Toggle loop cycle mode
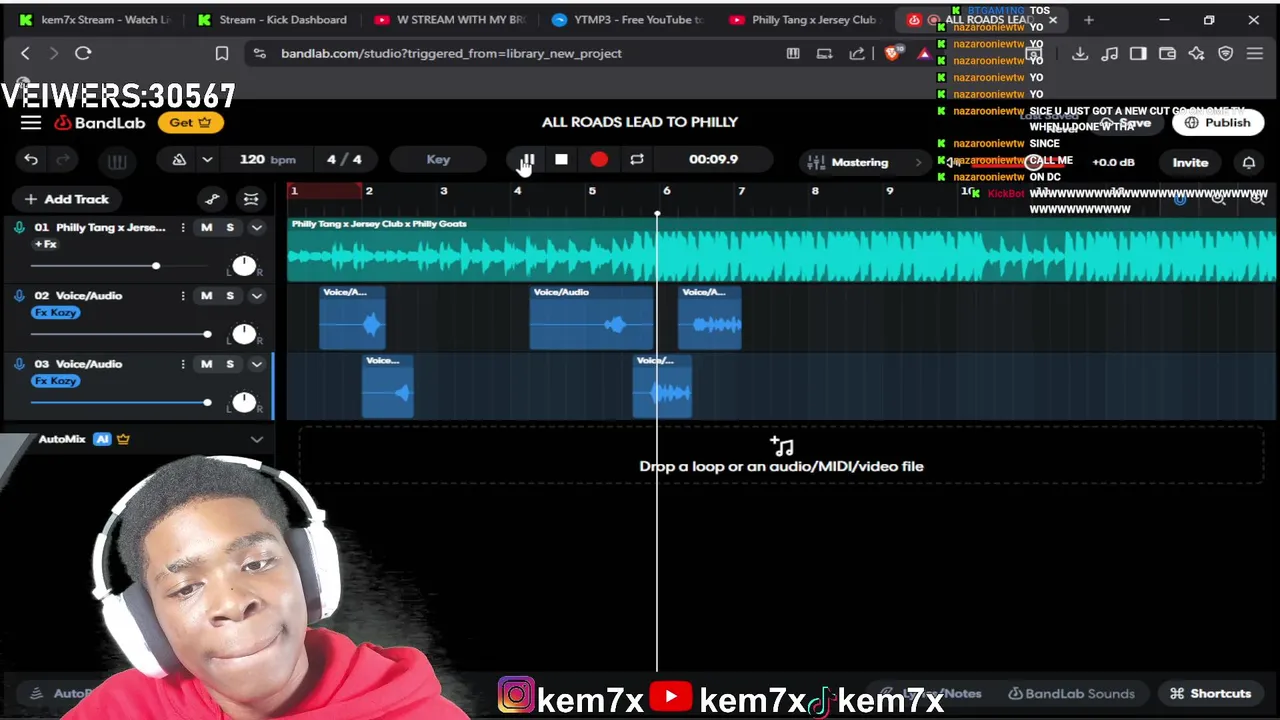 (636, 160)
